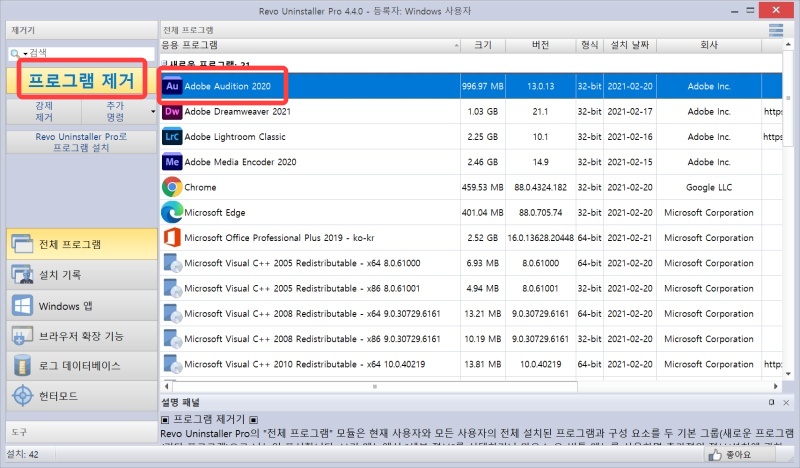This screenshot has width=800, height=468.
Task: Click the thumbs-up 좋아요 icon
Action: 715,454
